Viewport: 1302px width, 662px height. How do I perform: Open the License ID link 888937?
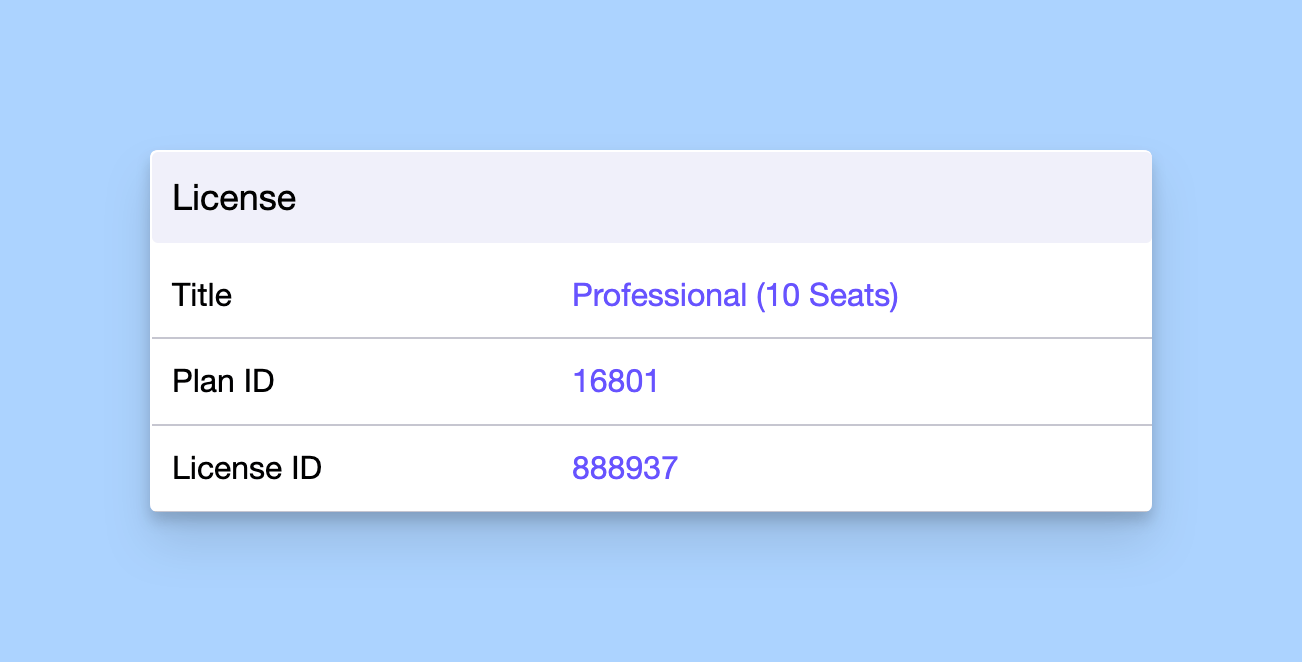click(625, 468)
